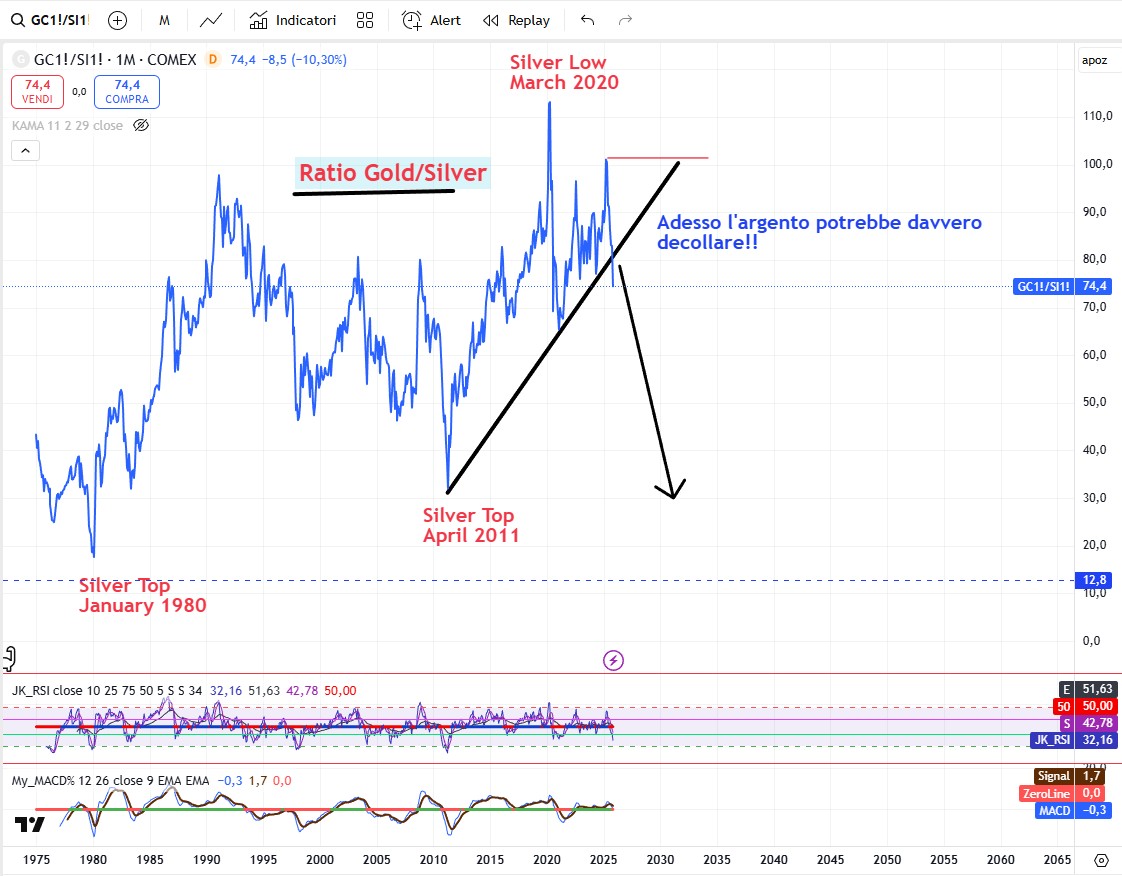
Task: Click the purple lightning event icon
Action: (613, 660)
